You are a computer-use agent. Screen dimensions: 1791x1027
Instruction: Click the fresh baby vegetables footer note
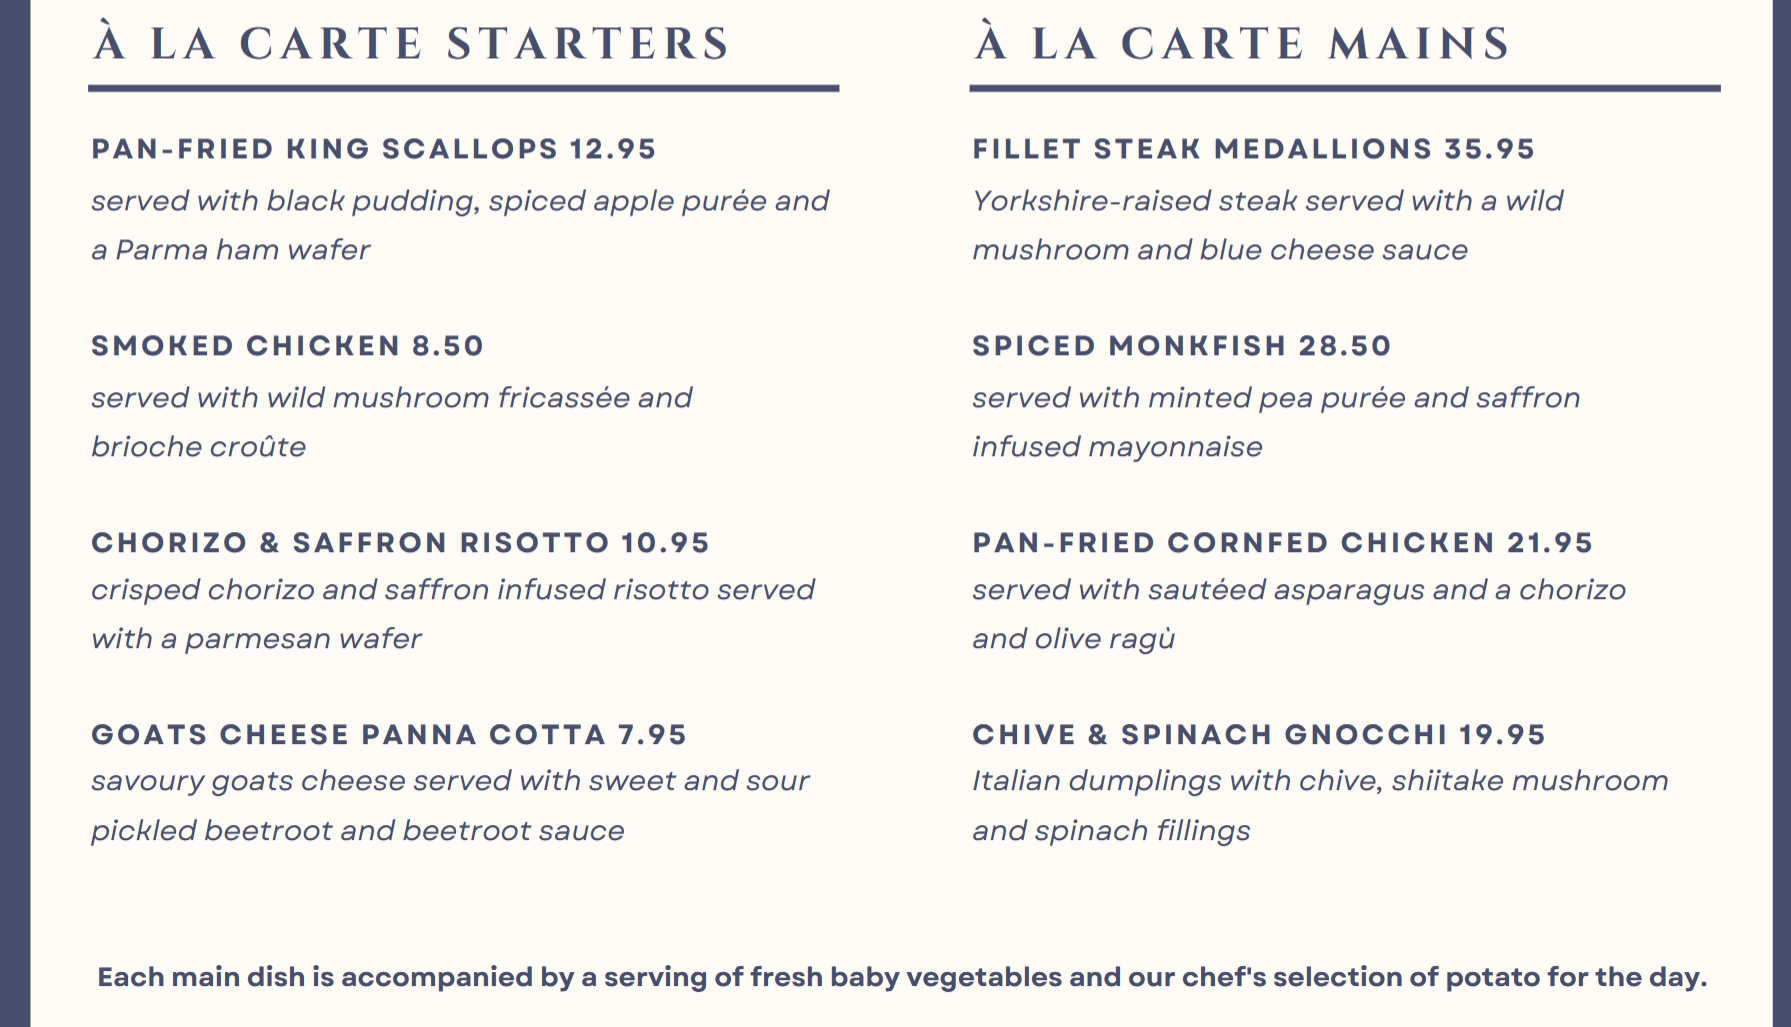pyautogui.click(x=901, y=977)
